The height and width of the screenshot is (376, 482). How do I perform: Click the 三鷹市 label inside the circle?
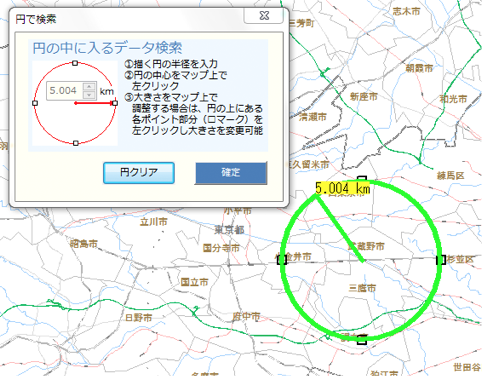coord(362,288)
